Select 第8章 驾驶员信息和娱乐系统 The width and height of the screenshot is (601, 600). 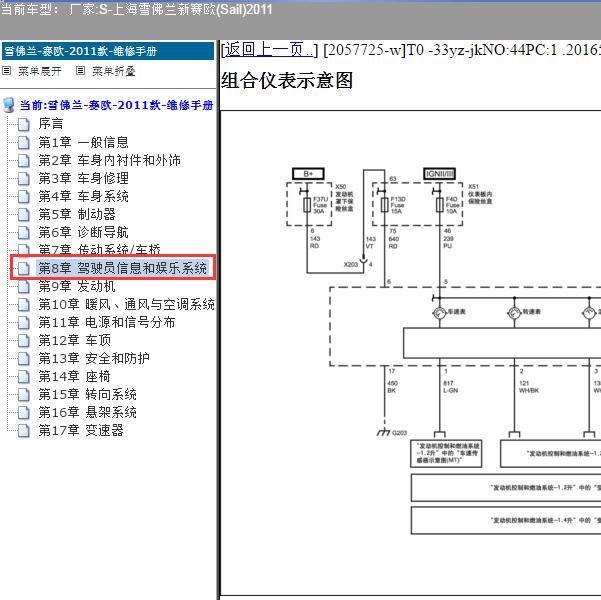(x=122, y=268)
